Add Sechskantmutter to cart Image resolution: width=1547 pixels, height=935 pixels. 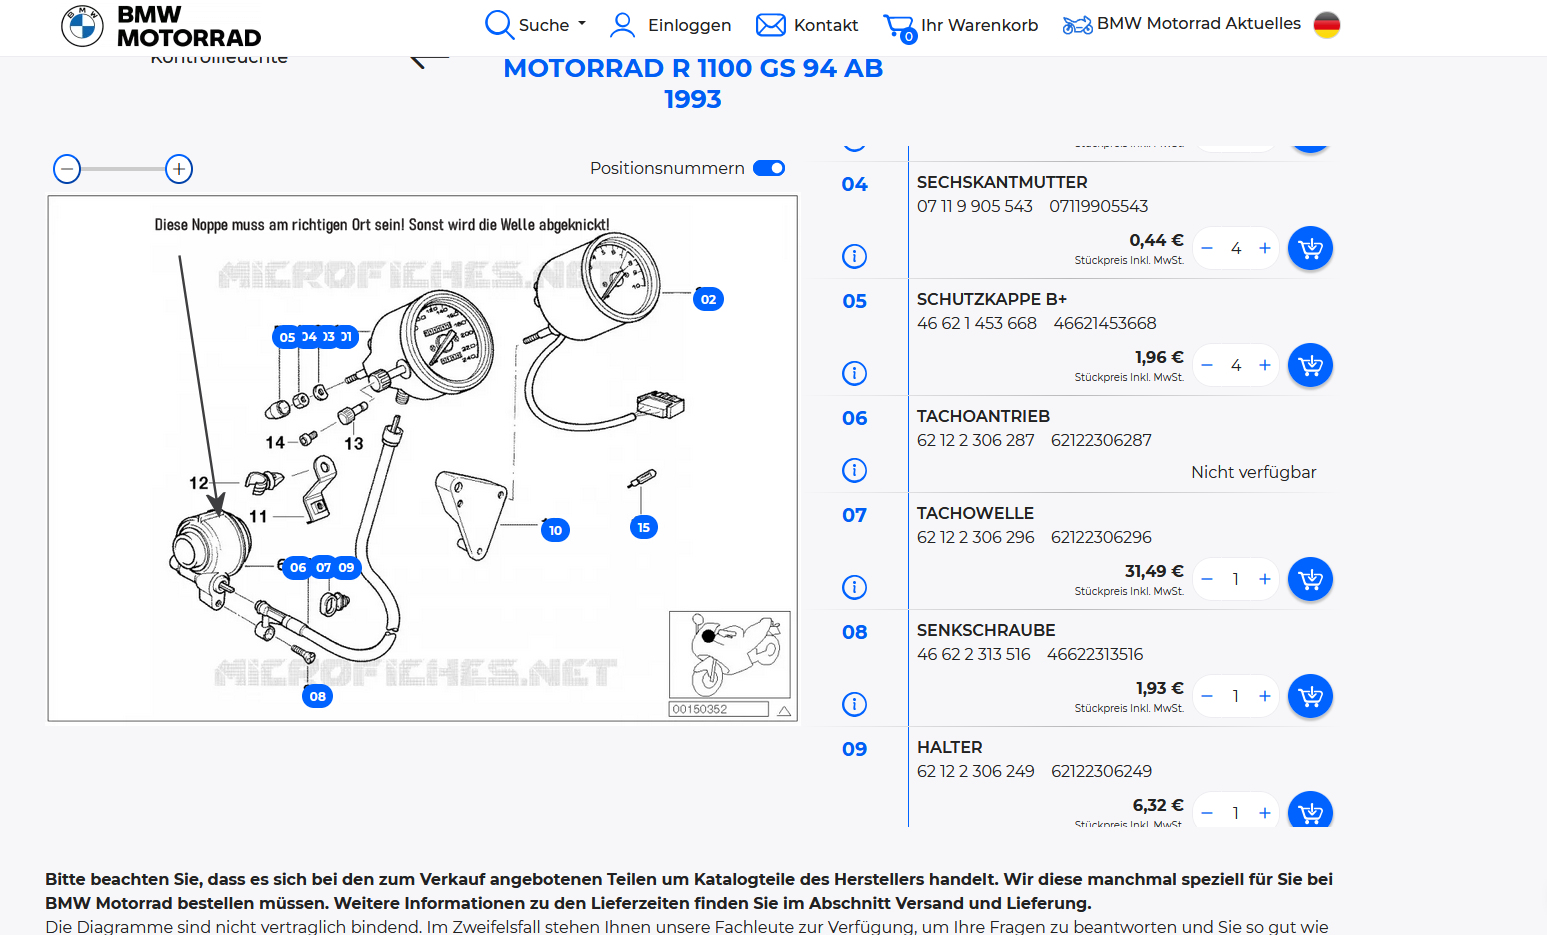(x=1310, y=248)
